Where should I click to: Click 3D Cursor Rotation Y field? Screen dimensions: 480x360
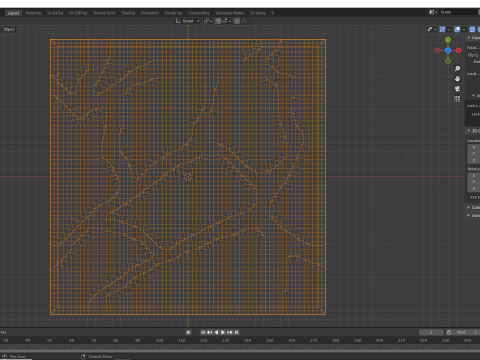click(x=474, y=182)
